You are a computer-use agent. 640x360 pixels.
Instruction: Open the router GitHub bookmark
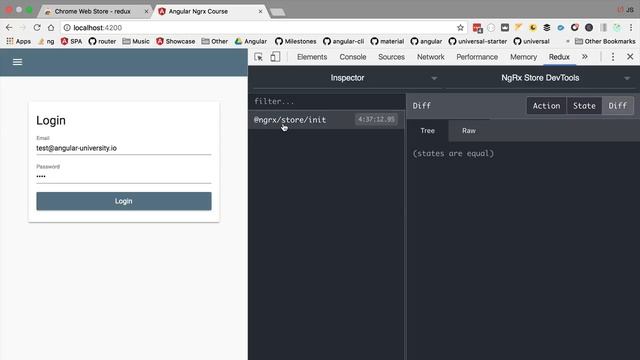(x=102, y=41)
